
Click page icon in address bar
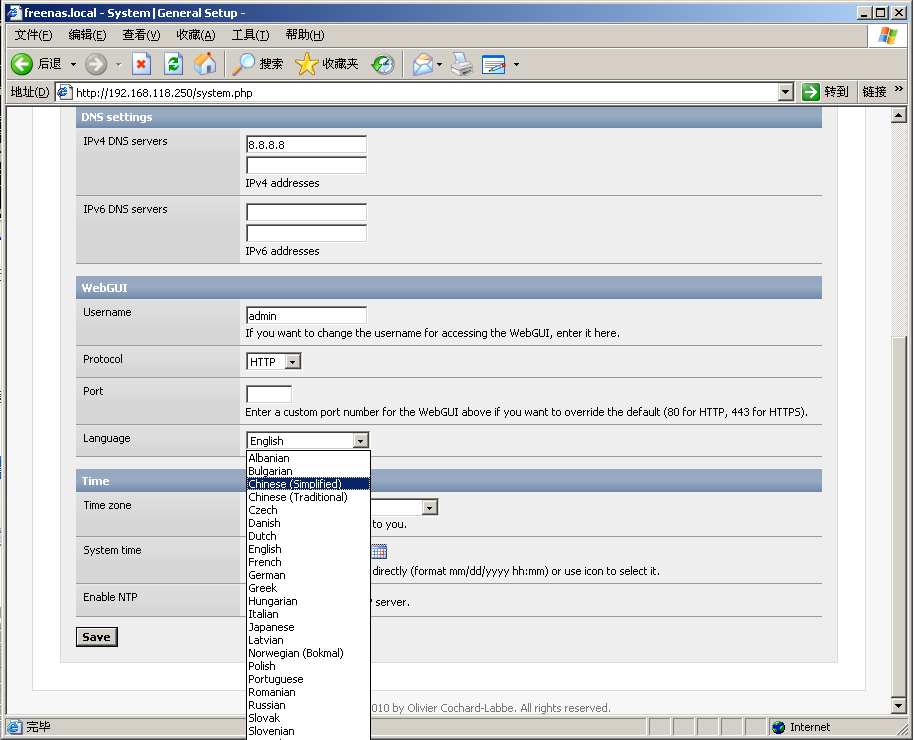tap(64, 92)
